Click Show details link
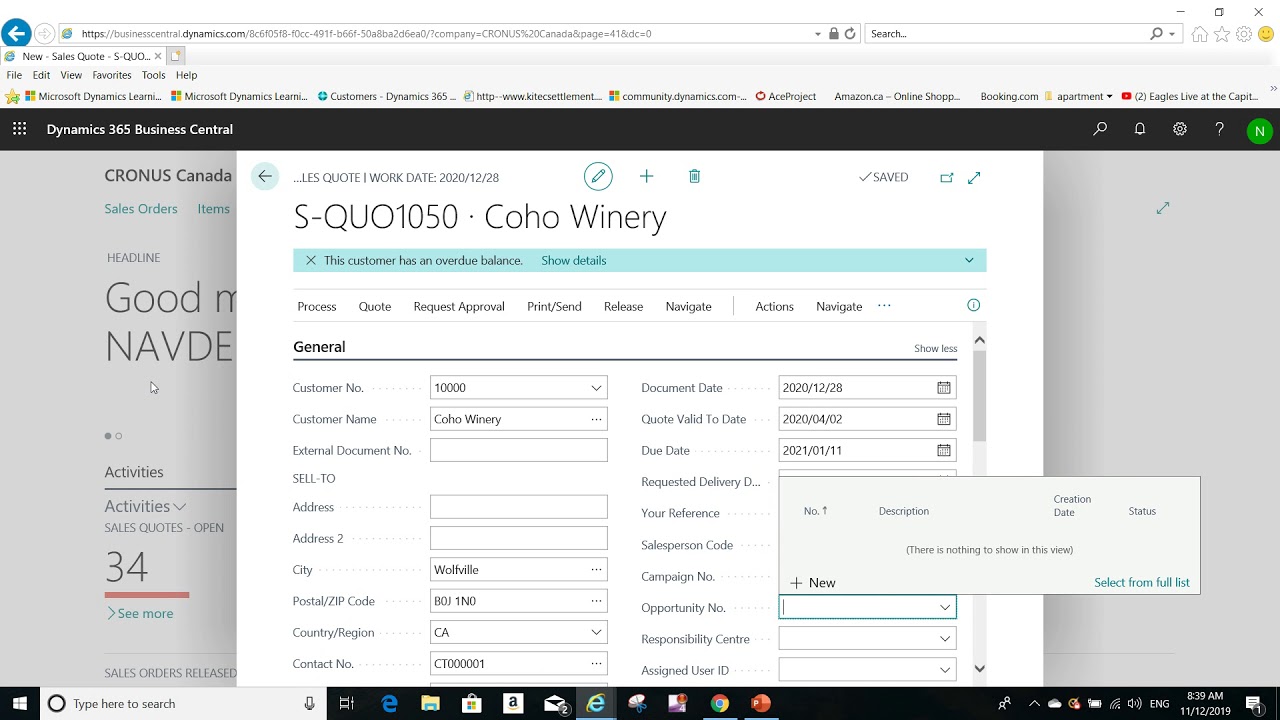 573,260
